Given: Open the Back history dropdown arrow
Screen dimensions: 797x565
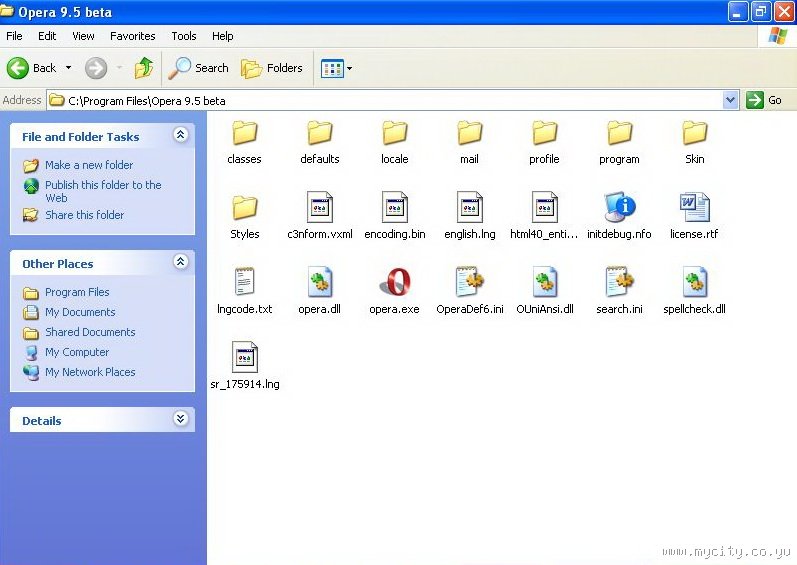Looking at the screenshot, I should point(69,68).
